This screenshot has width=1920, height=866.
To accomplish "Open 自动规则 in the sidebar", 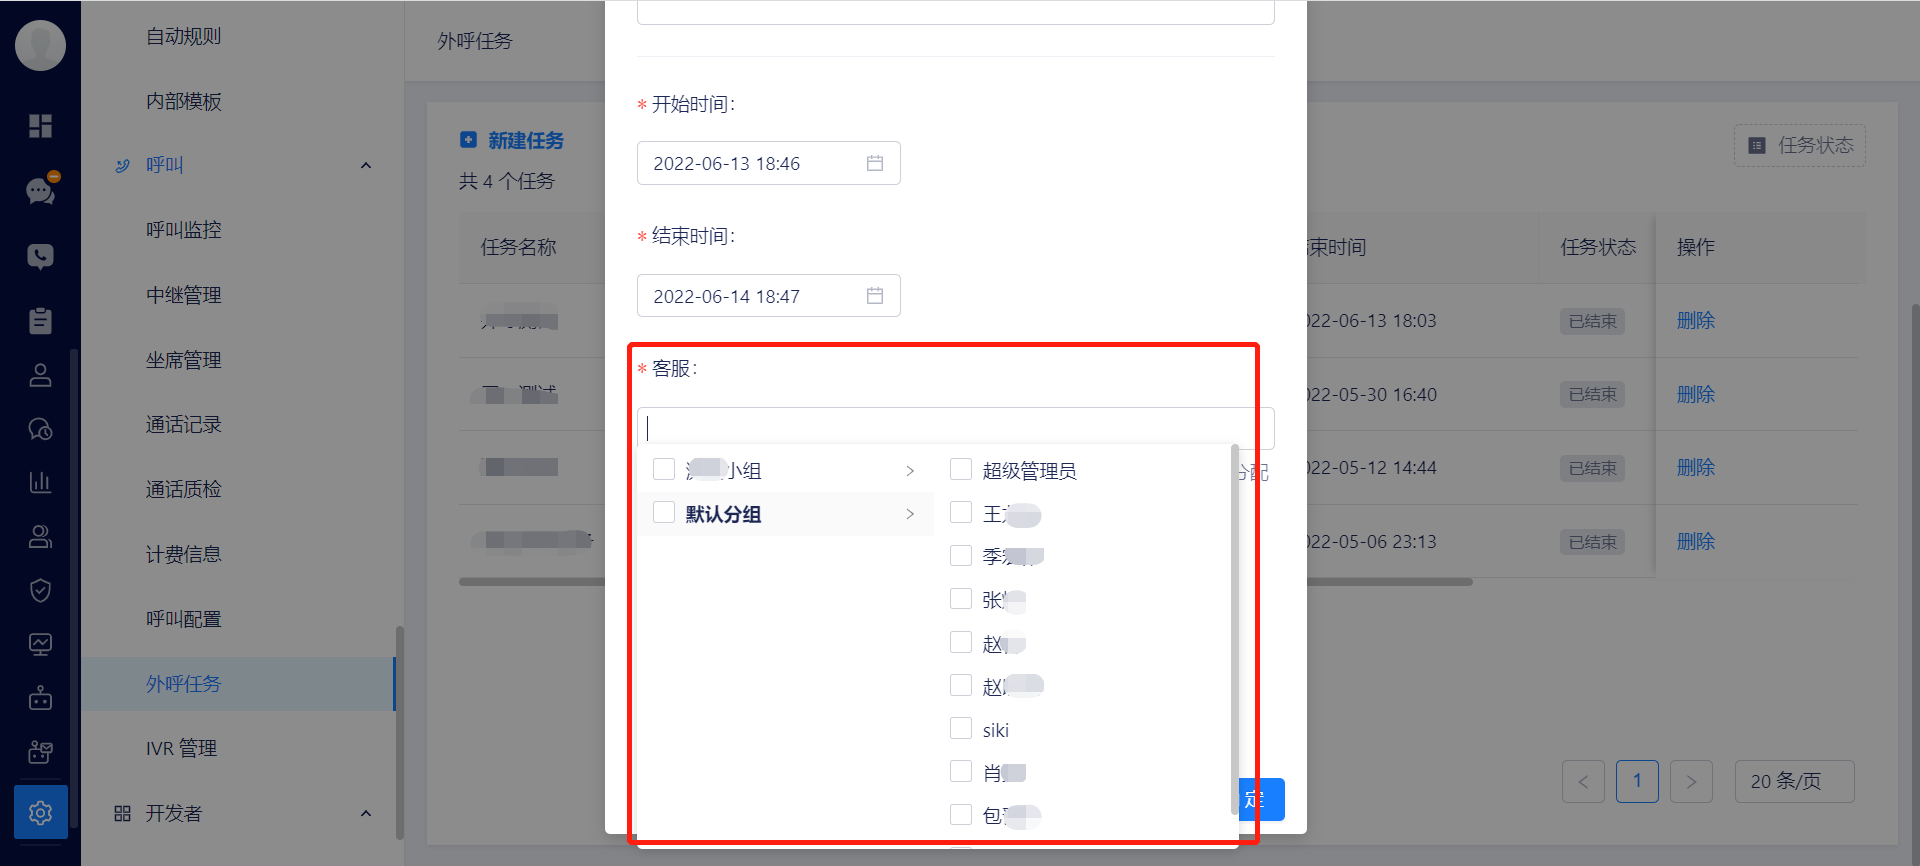I will point(183,36).
